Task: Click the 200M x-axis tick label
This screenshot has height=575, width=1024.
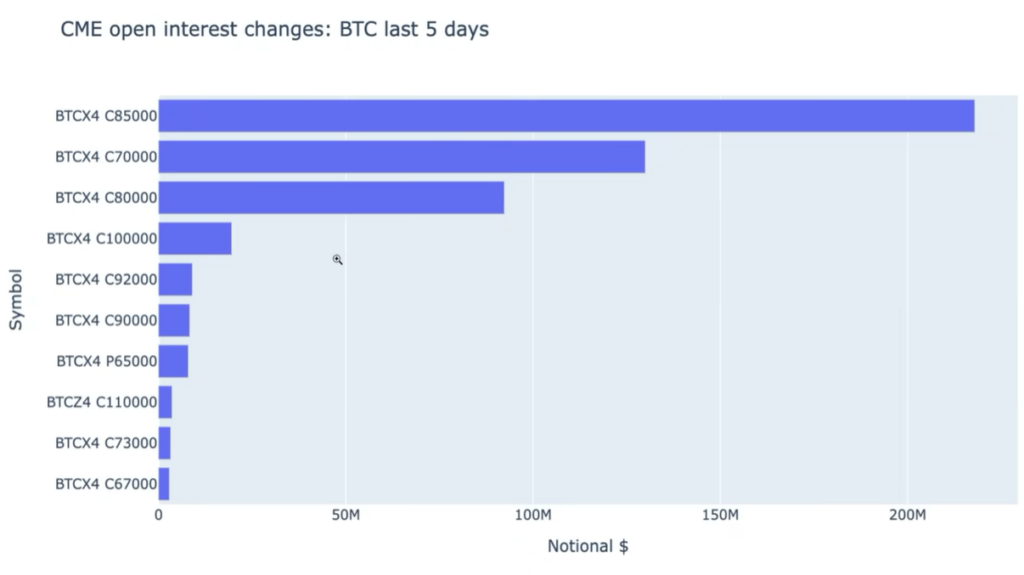Action: (908, 516)
